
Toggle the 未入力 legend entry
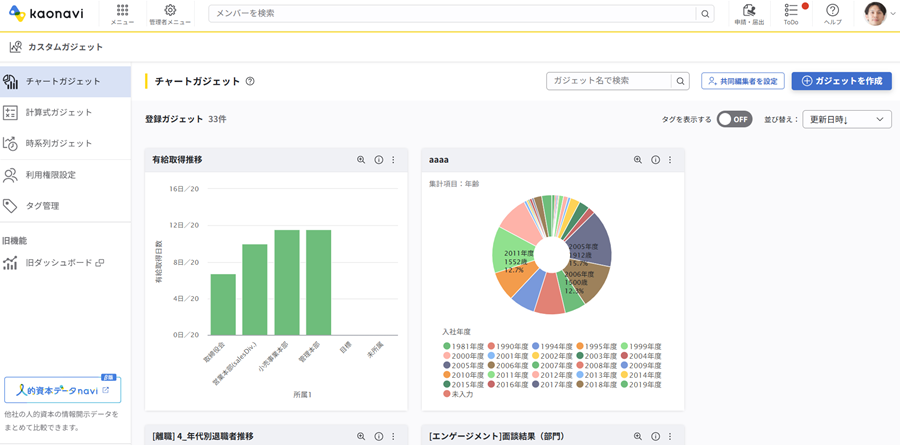tap(458, 394)
